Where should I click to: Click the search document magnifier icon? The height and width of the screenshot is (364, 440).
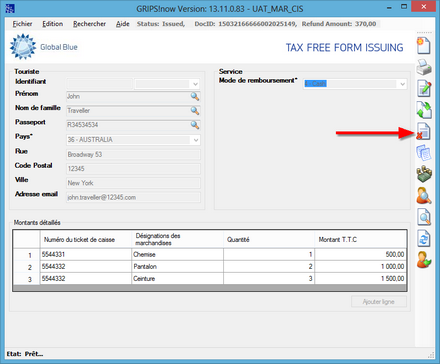pyautogui.click(x=424, y=217)
